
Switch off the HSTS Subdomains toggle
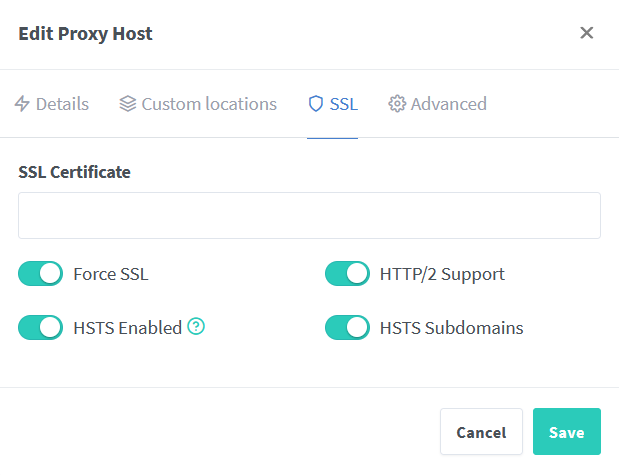[x=348, y=327]
